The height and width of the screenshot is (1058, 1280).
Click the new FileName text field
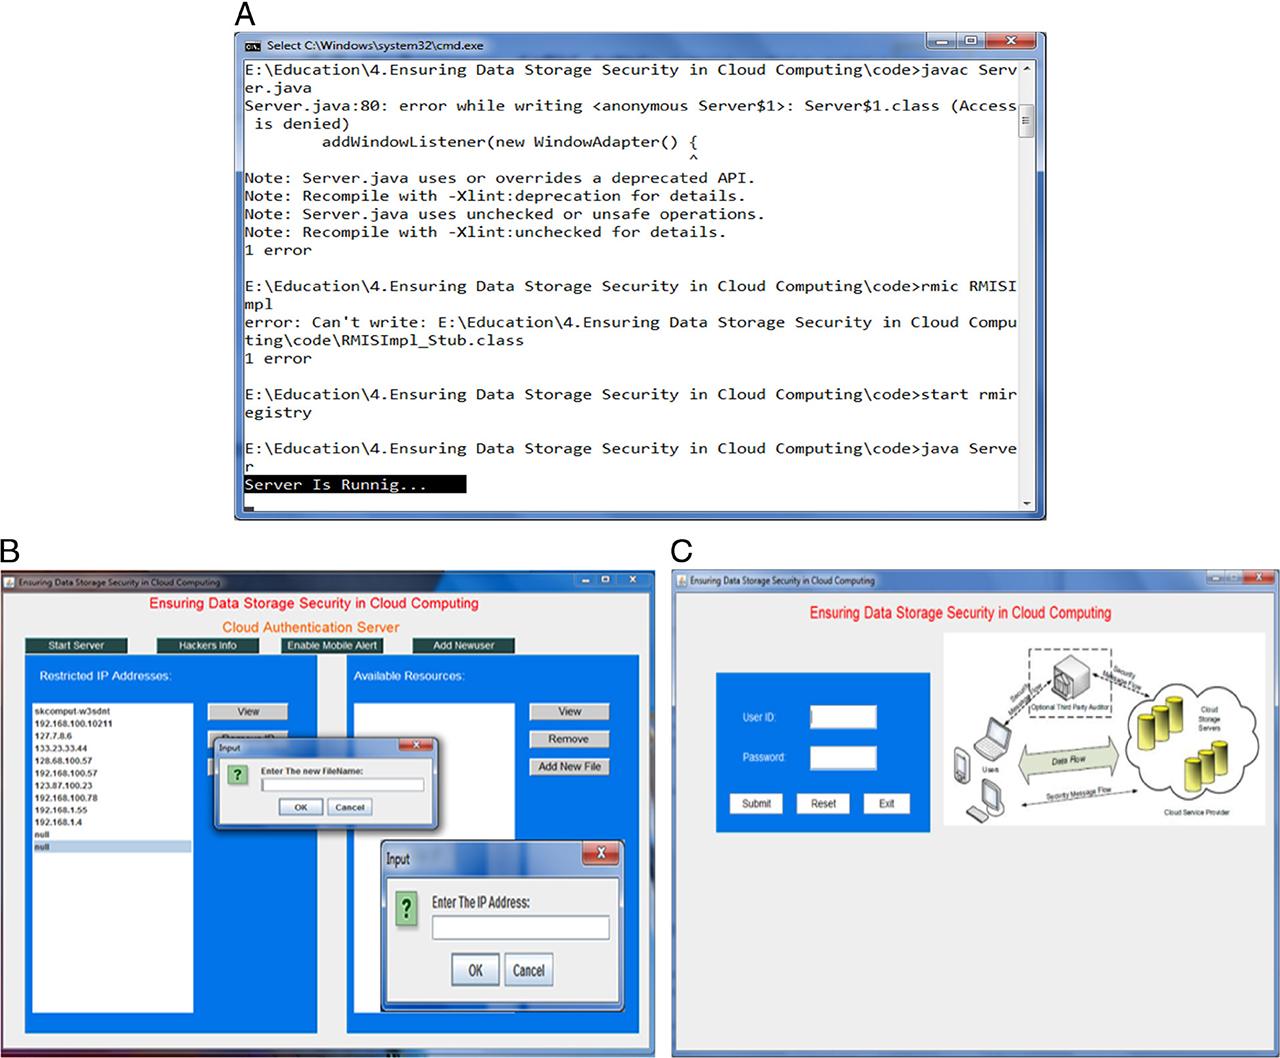tap(342, 785)
